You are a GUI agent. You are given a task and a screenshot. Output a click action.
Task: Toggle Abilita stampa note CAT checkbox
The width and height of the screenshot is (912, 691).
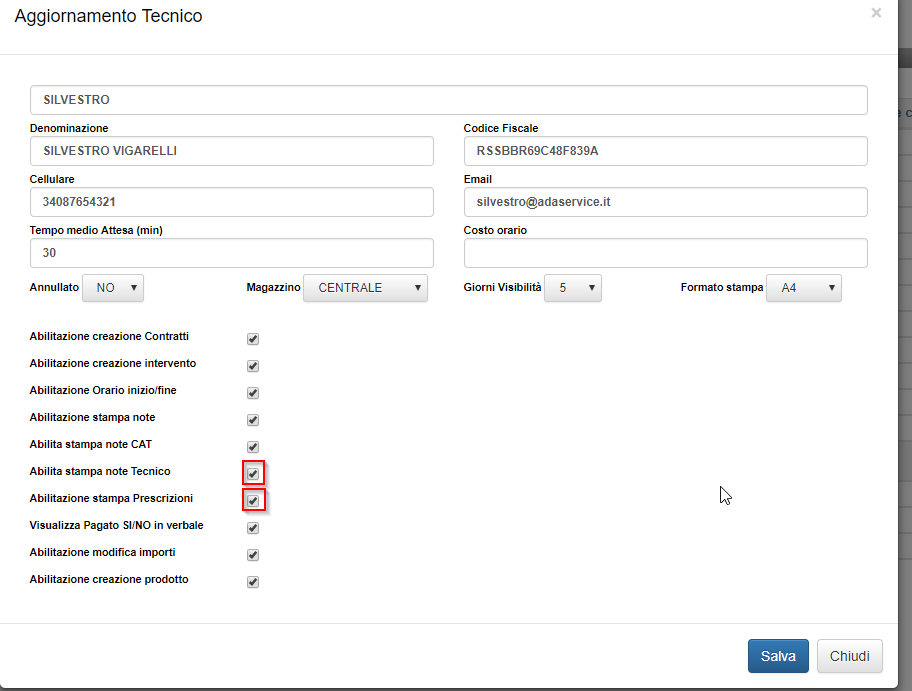pyautogui.click(x=253, y=447)
